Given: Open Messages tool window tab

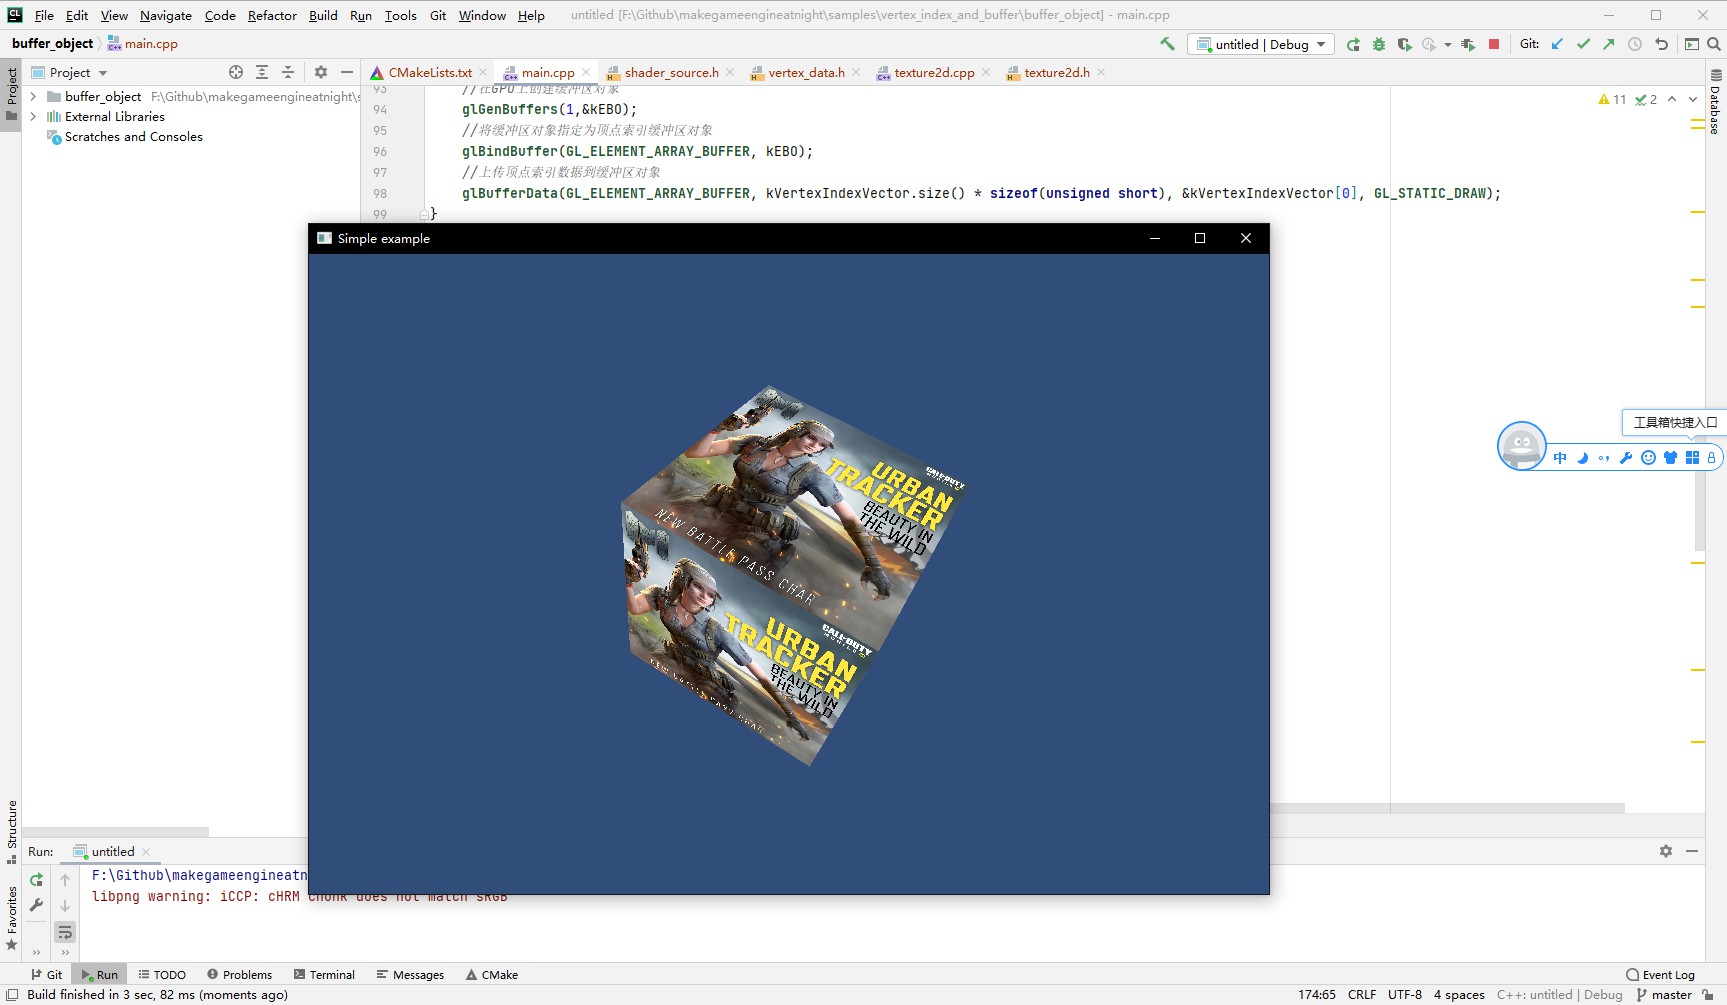Looking at the screenshot, I should click(410, 975).
